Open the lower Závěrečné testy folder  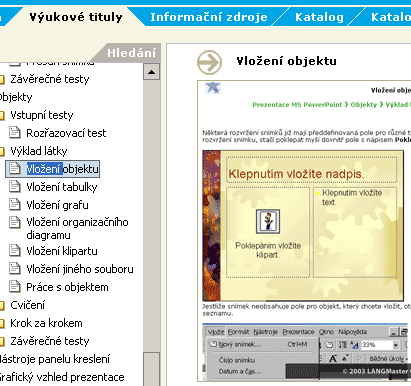49,341
